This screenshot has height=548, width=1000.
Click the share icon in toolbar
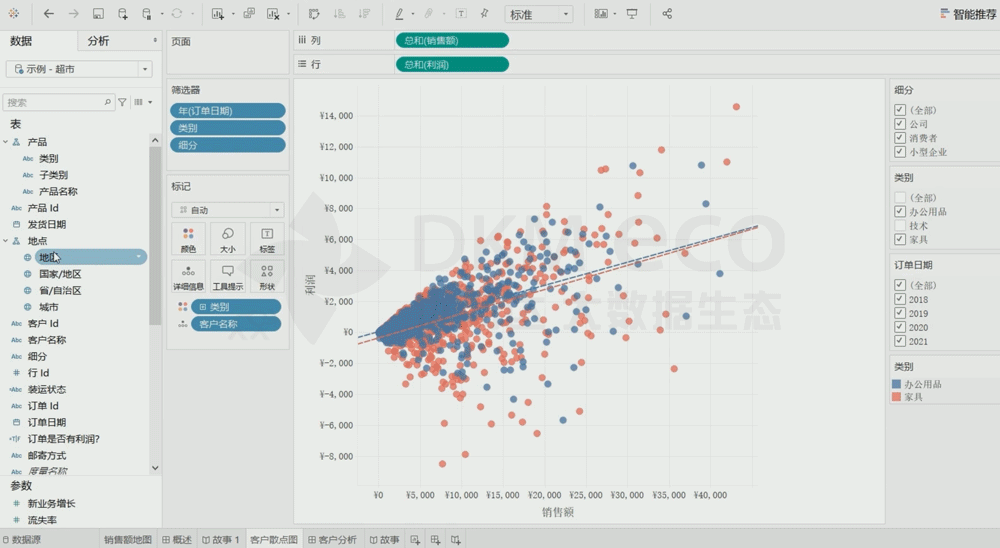click(x=668, y=14)
